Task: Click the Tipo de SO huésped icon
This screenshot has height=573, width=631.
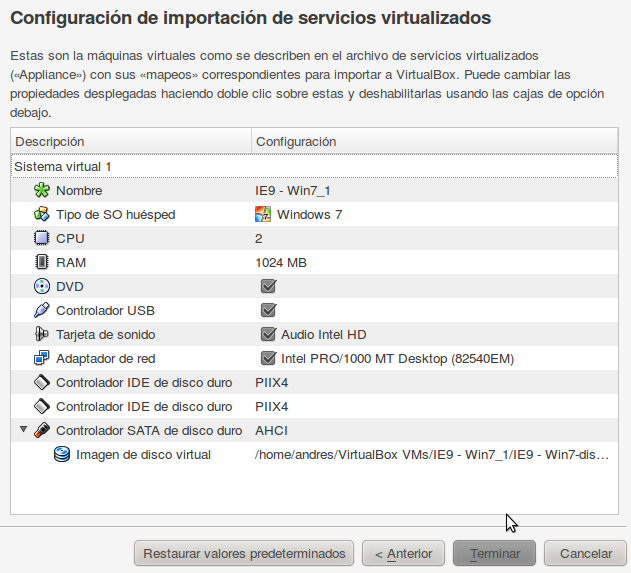Action: click(x=42, y=214)
